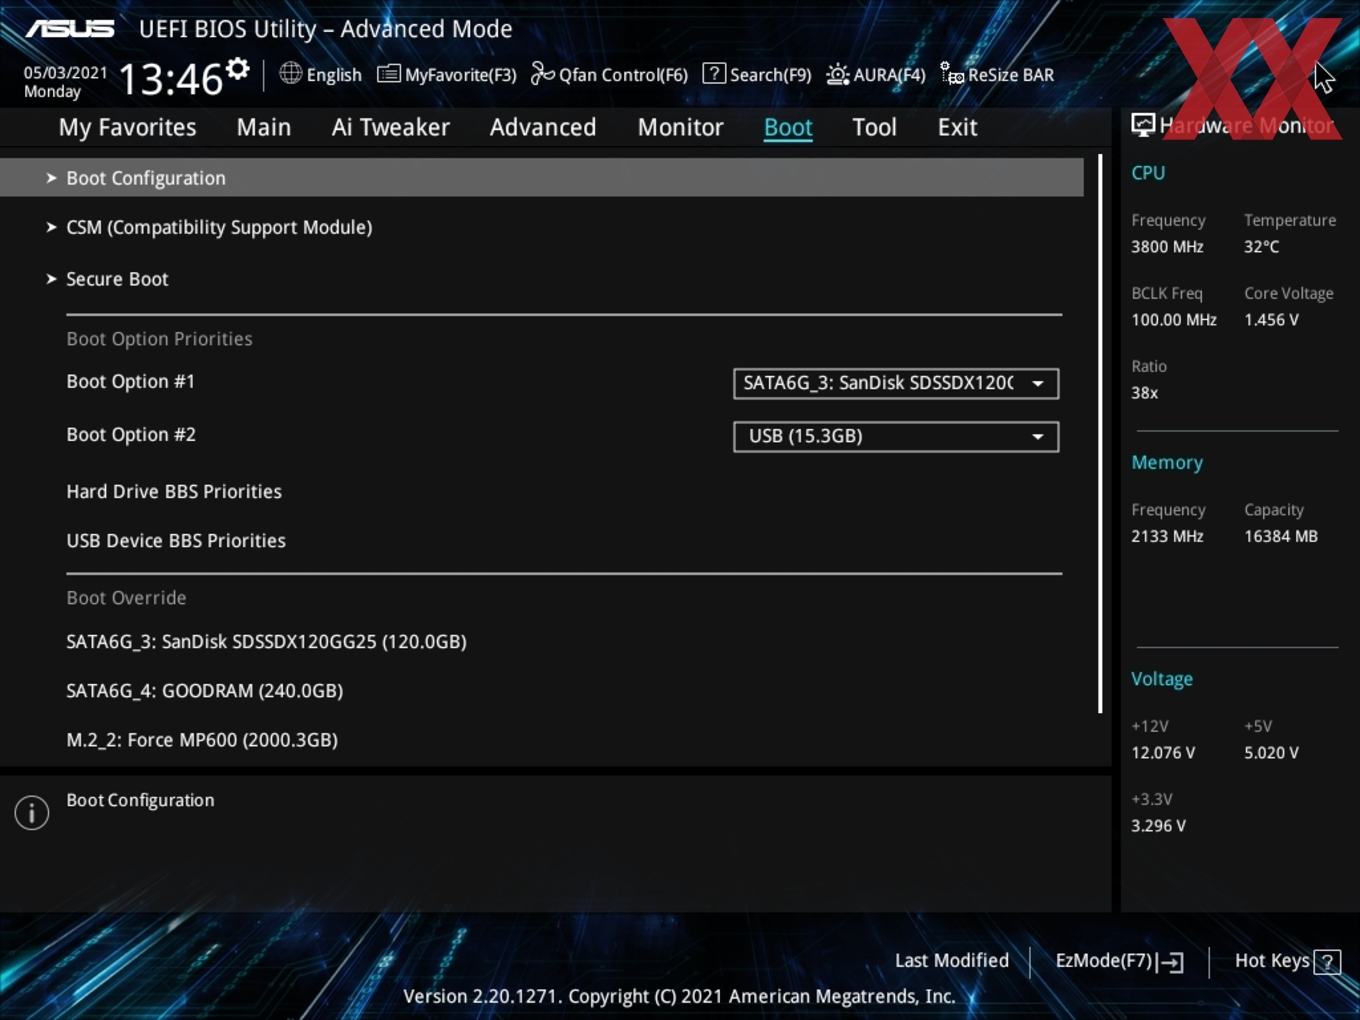Click the 13:46 clock display
Viewport: 1360px width, 1020px height.
tap(171, 79)
